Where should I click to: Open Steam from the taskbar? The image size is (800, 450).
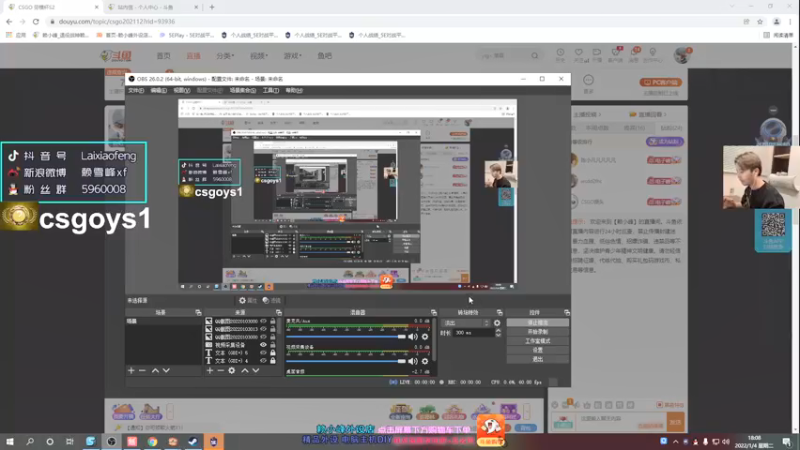[x=193, y=442]
